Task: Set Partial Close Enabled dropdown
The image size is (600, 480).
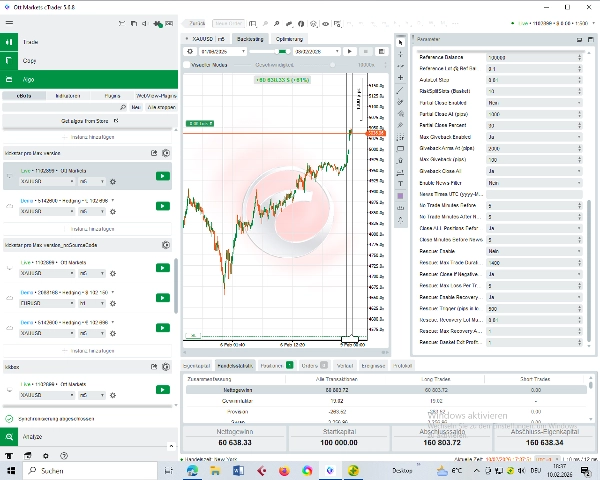Action: point(534,103)
